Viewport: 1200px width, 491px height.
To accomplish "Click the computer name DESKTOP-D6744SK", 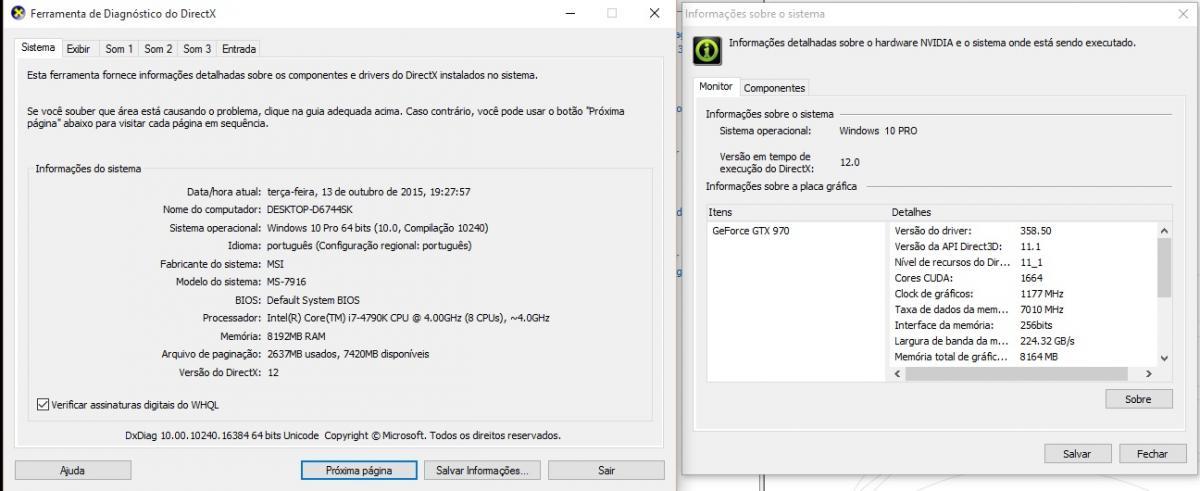I will point(310,210).
